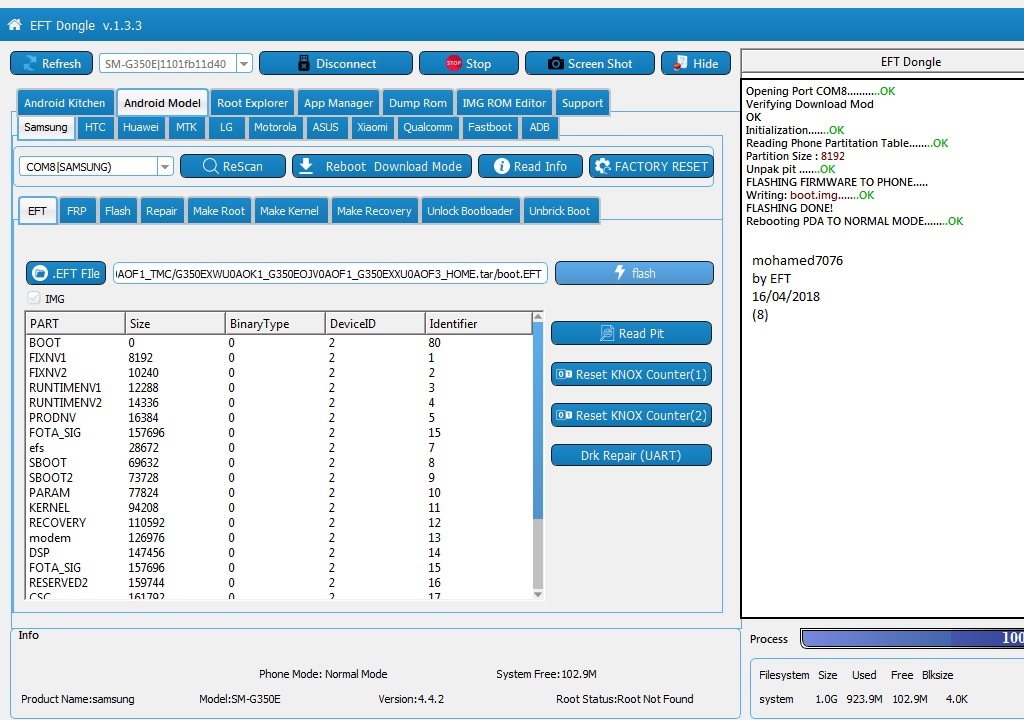Select the SBOOT2 partition row
This screenshot has width=1024, height=720.
coord(279,478)
